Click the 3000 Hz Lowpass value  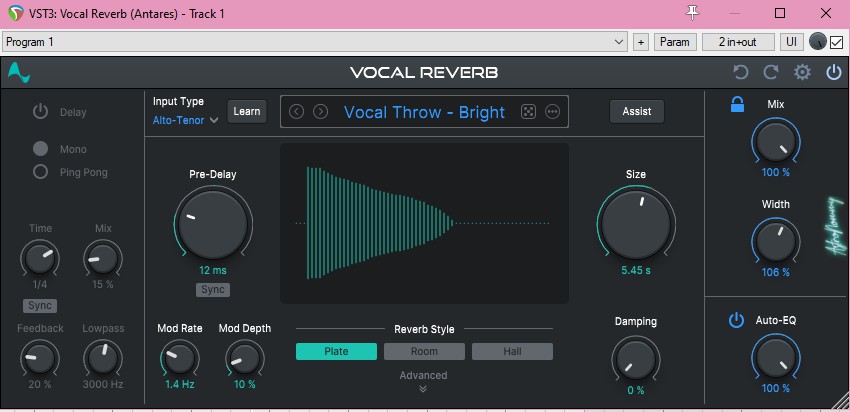[x=103, y=384]
